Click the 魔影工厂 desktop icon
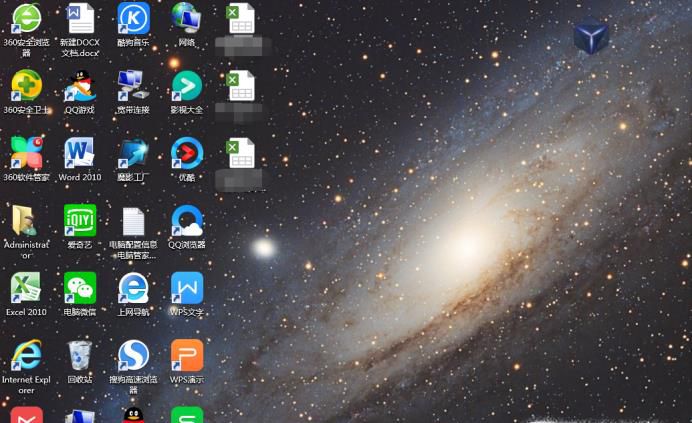The image size is (692, 423). (x=133, y=153)
